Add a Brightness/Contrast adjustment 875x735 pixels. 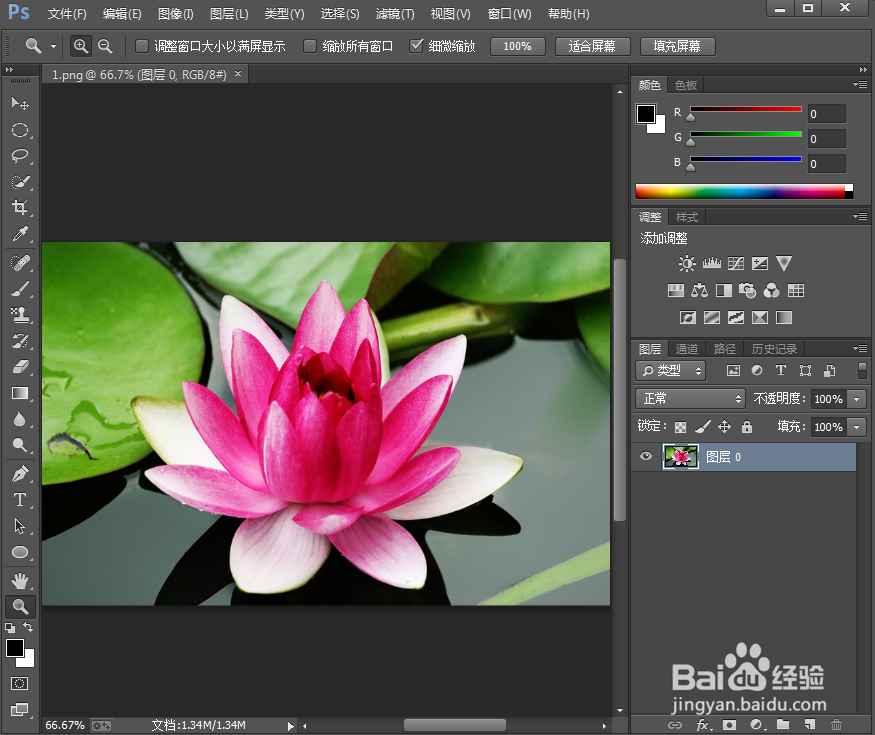687,263
